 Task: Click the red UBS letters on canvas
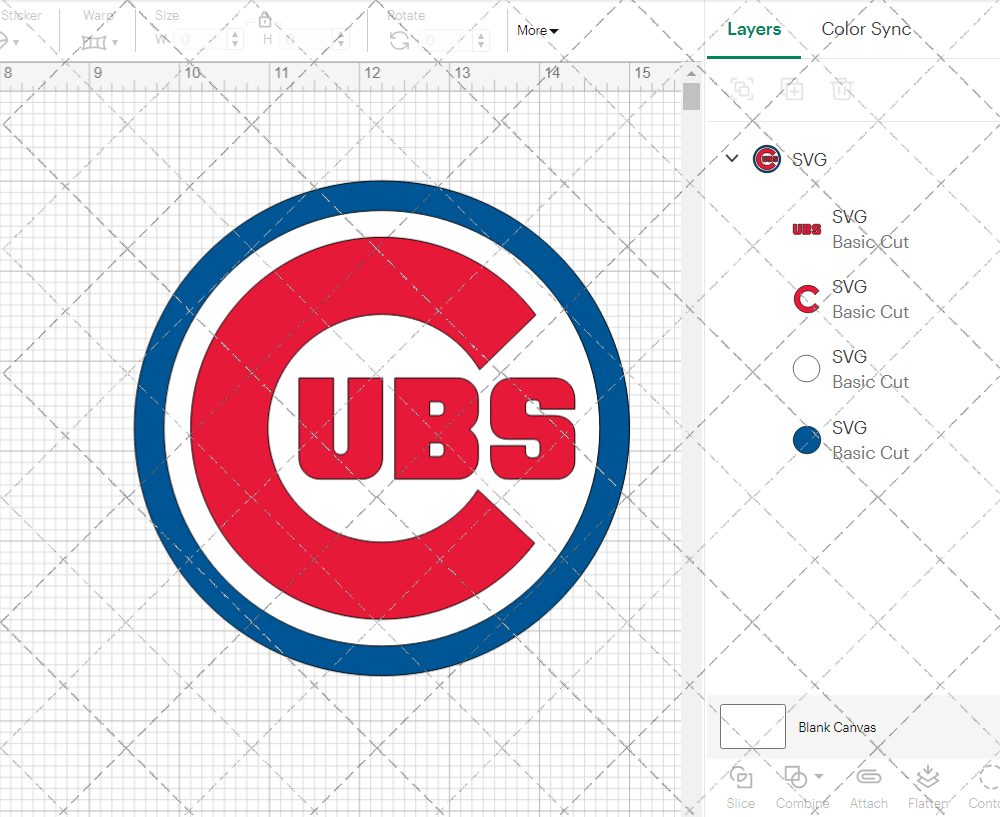[x=437, y=429]
